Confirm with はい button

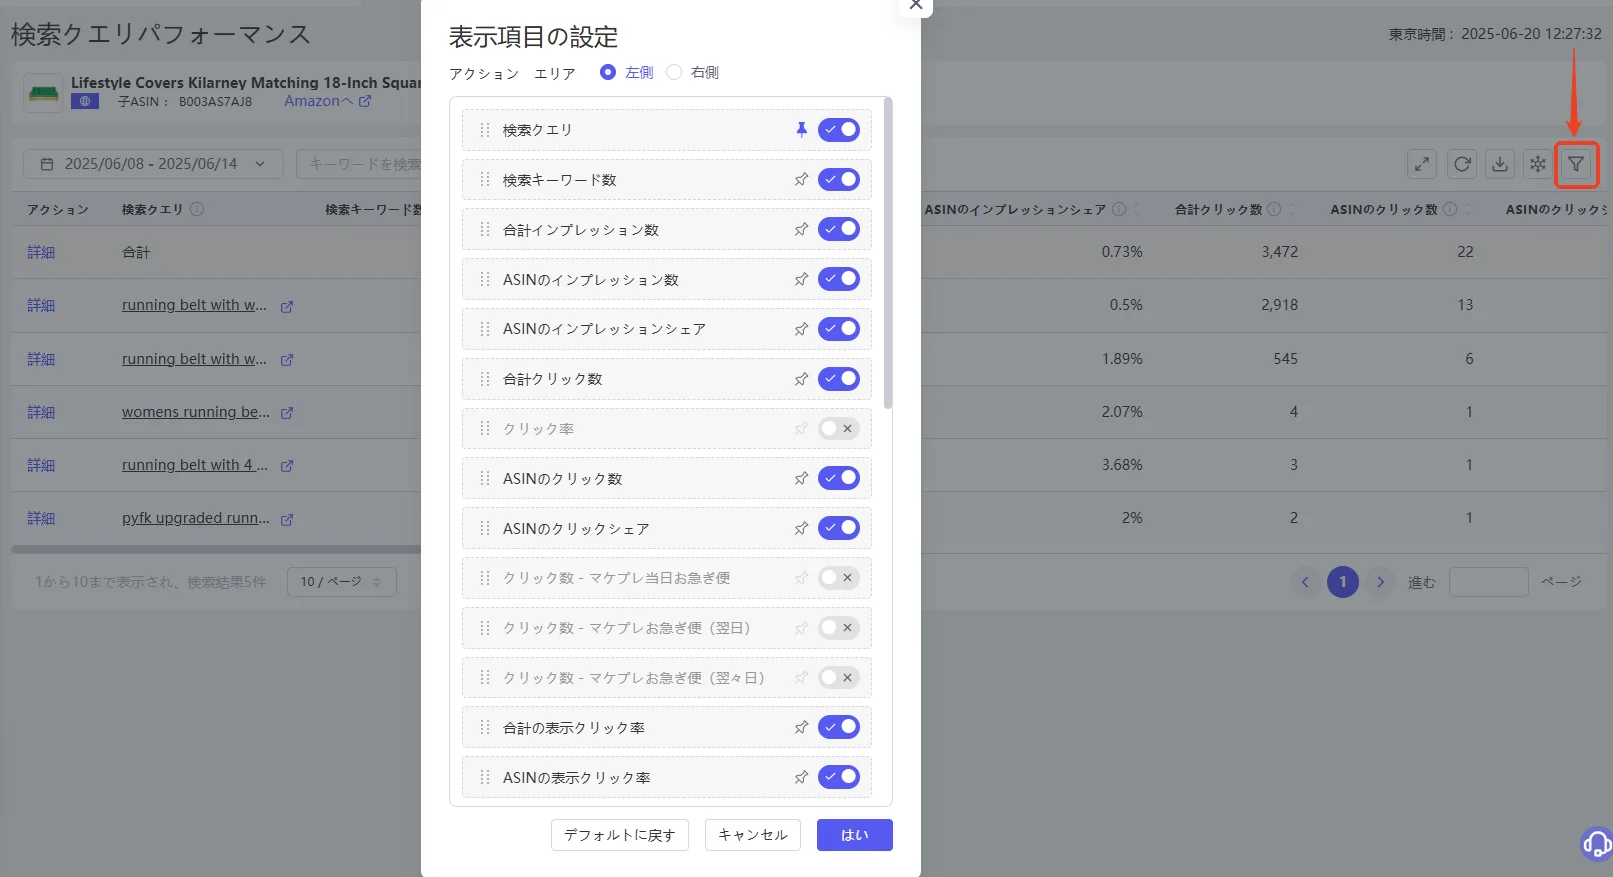click(x=855, y=835)
